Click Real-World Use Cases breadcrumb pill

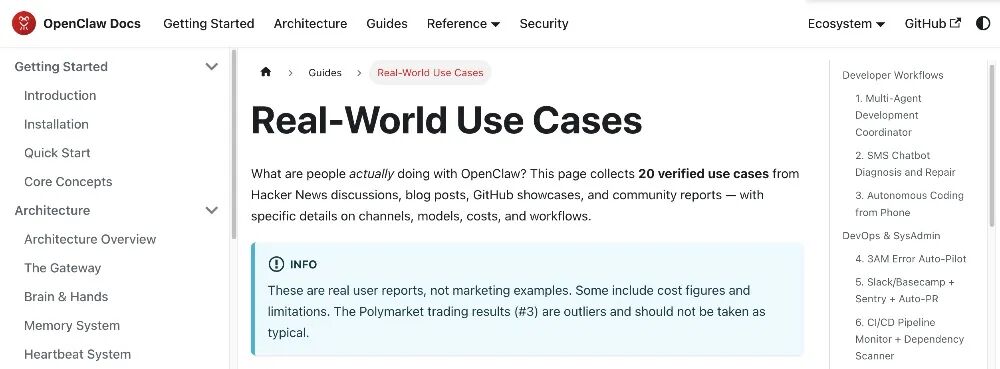pos(430,73)
